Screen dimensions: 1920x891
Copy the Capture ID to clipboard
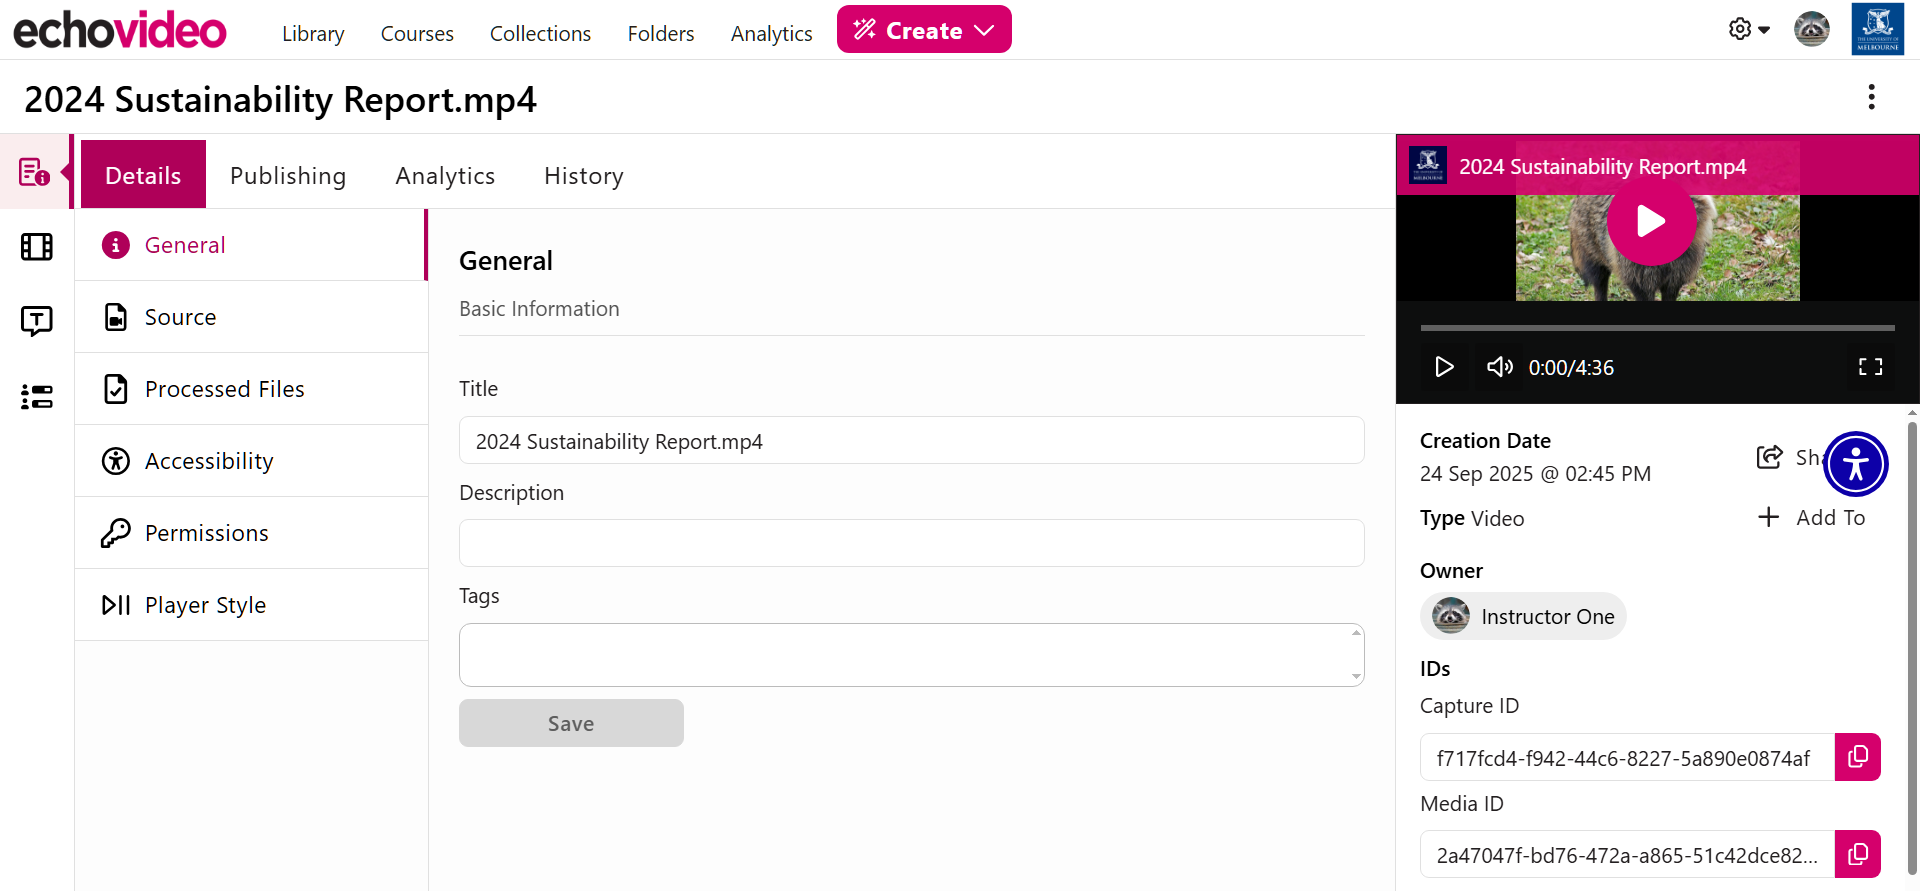(1858, 757)
